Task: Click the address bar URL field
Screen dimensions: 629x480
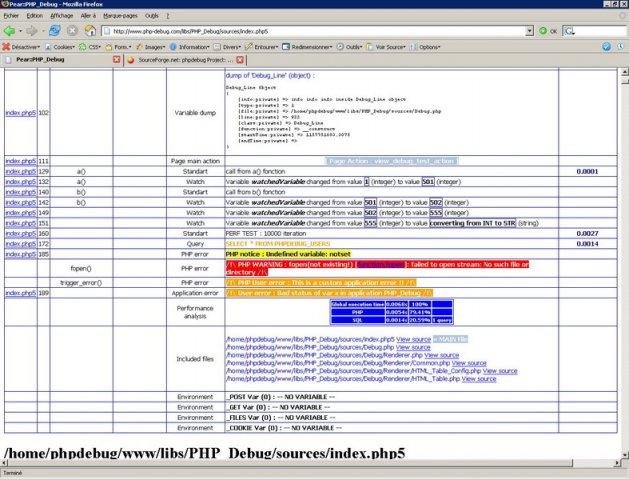Action: [318, 31]
